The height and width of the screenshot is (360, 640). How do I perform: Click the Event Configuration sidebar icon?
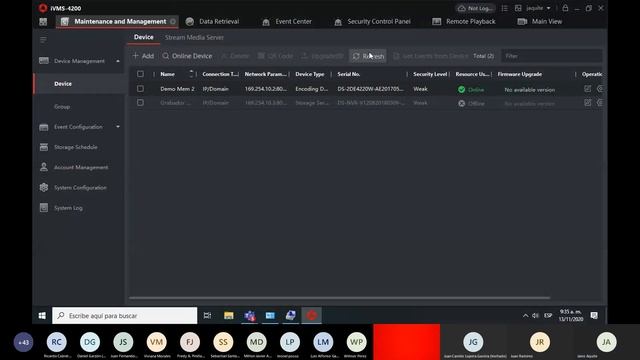tap(44, 127)
